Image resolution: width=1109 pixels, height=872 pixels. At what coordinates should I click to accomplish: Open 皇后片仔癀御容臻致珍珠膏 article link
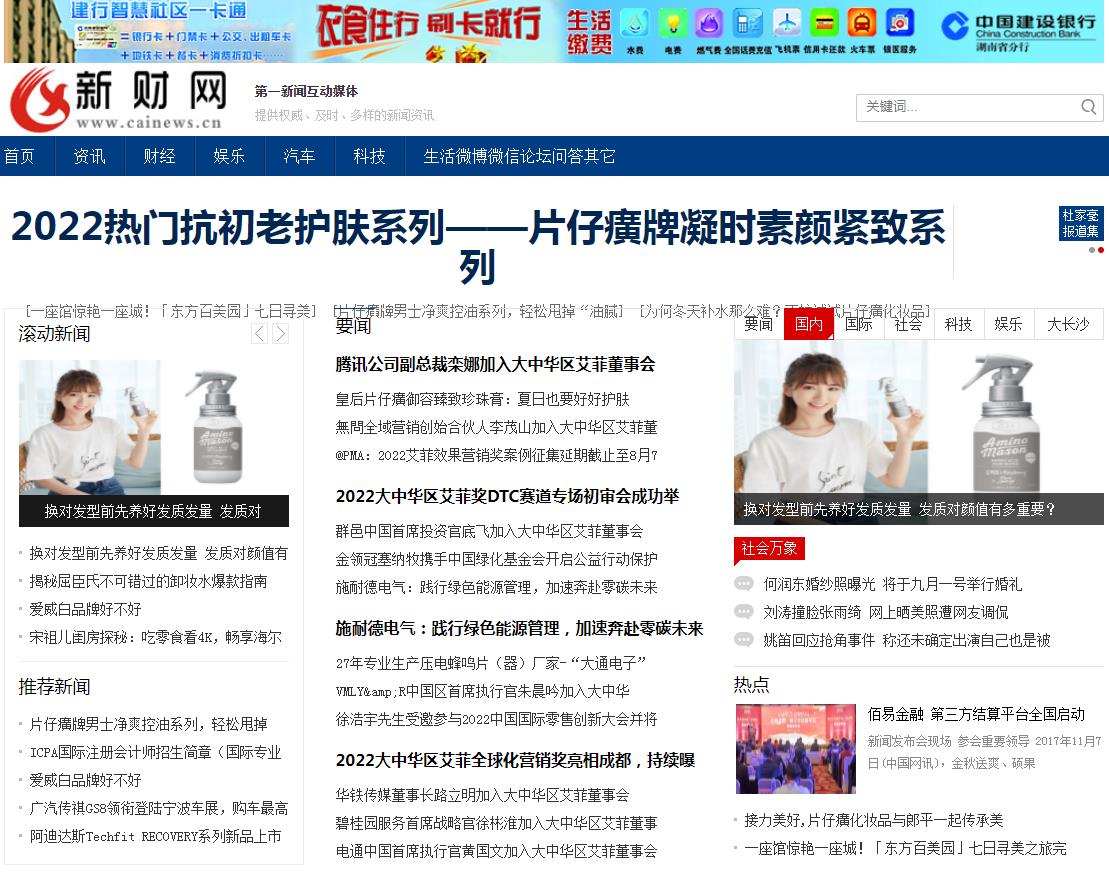tap(482, 399)
